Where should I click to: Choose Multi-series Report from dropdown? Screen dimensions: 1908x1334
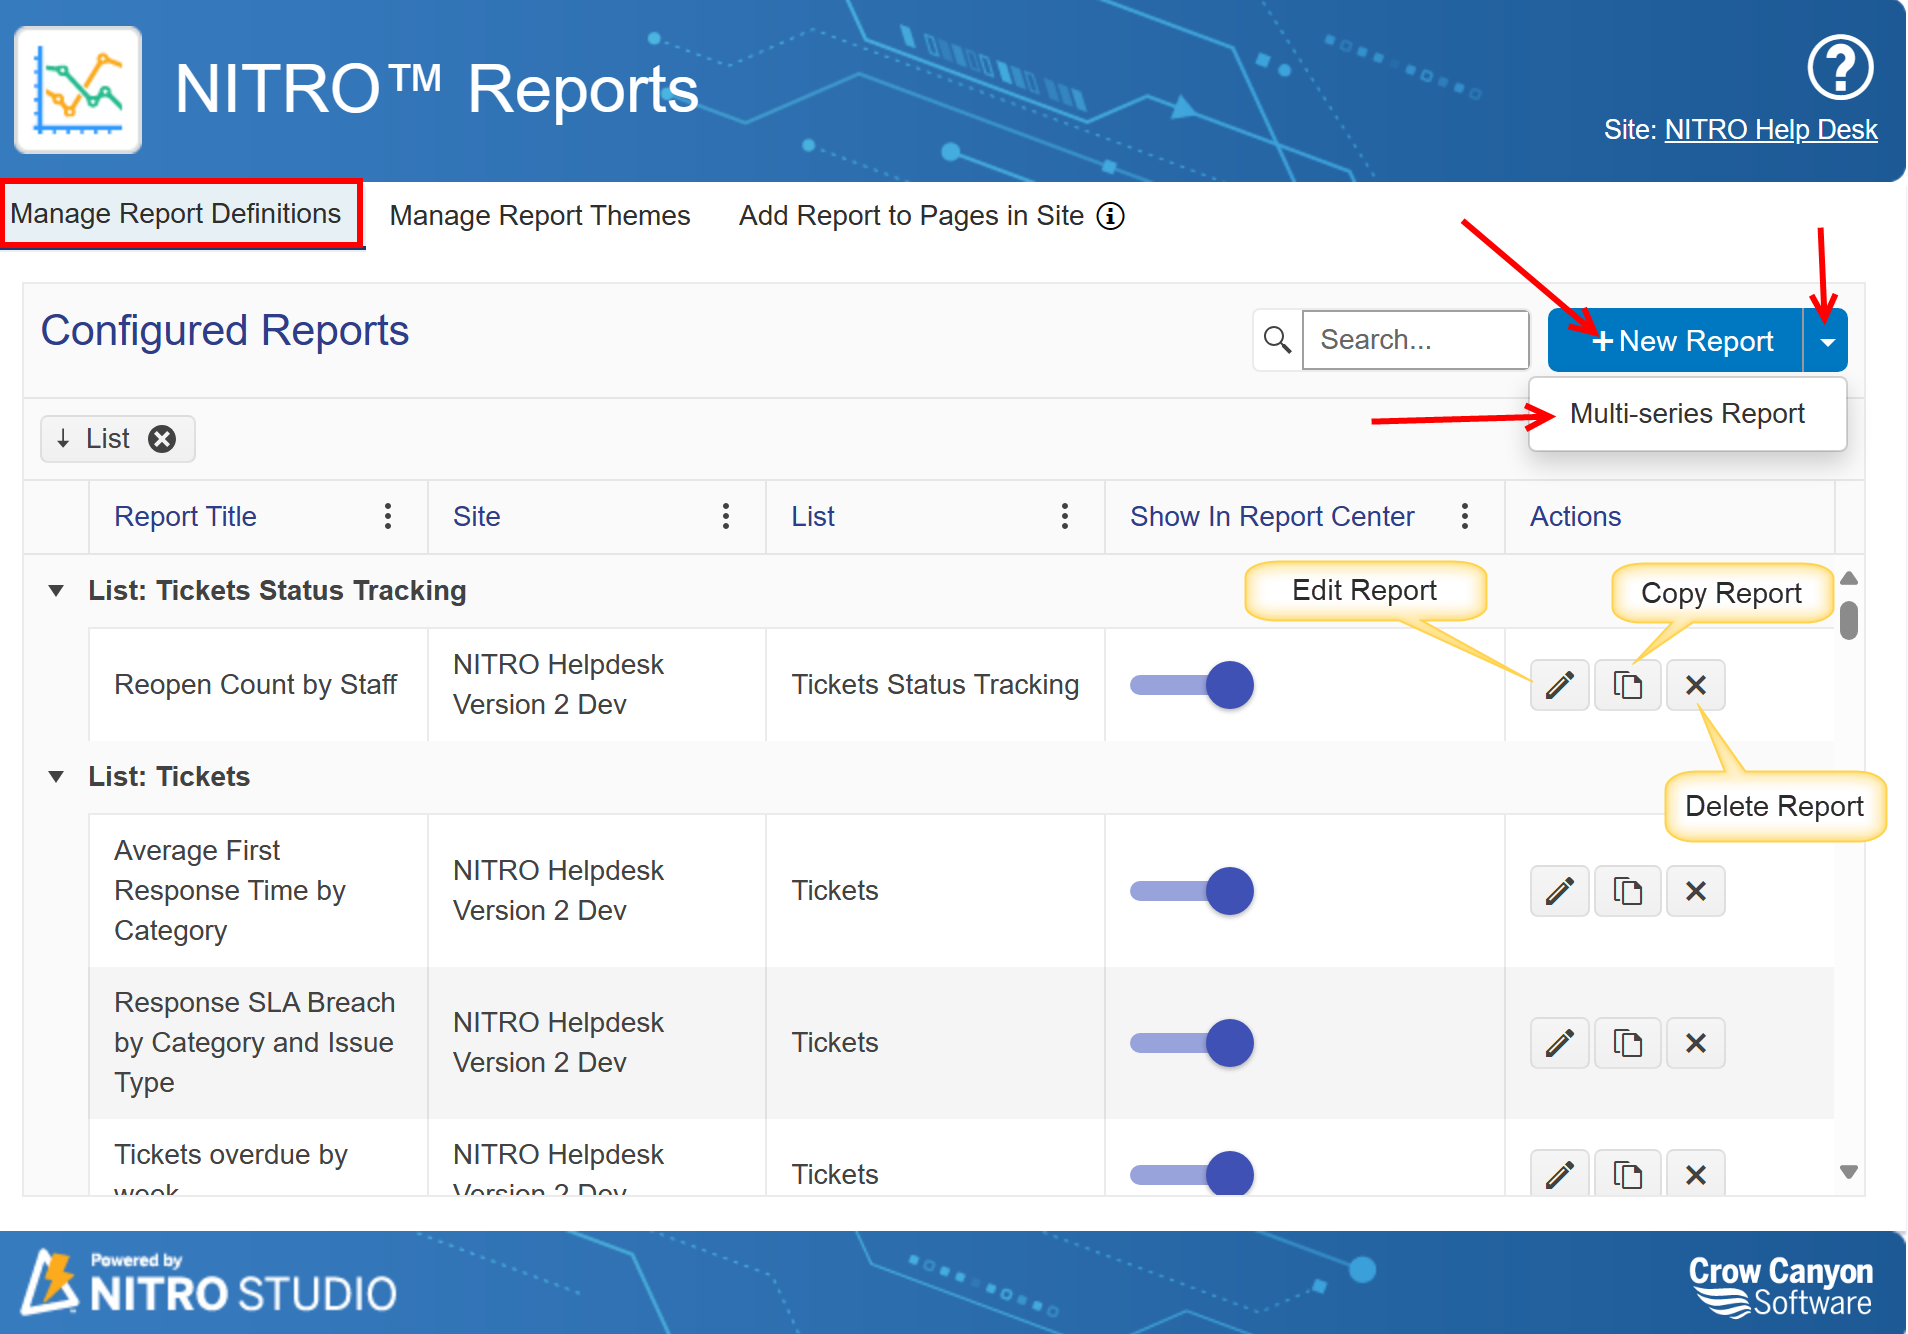[1687, 413]
